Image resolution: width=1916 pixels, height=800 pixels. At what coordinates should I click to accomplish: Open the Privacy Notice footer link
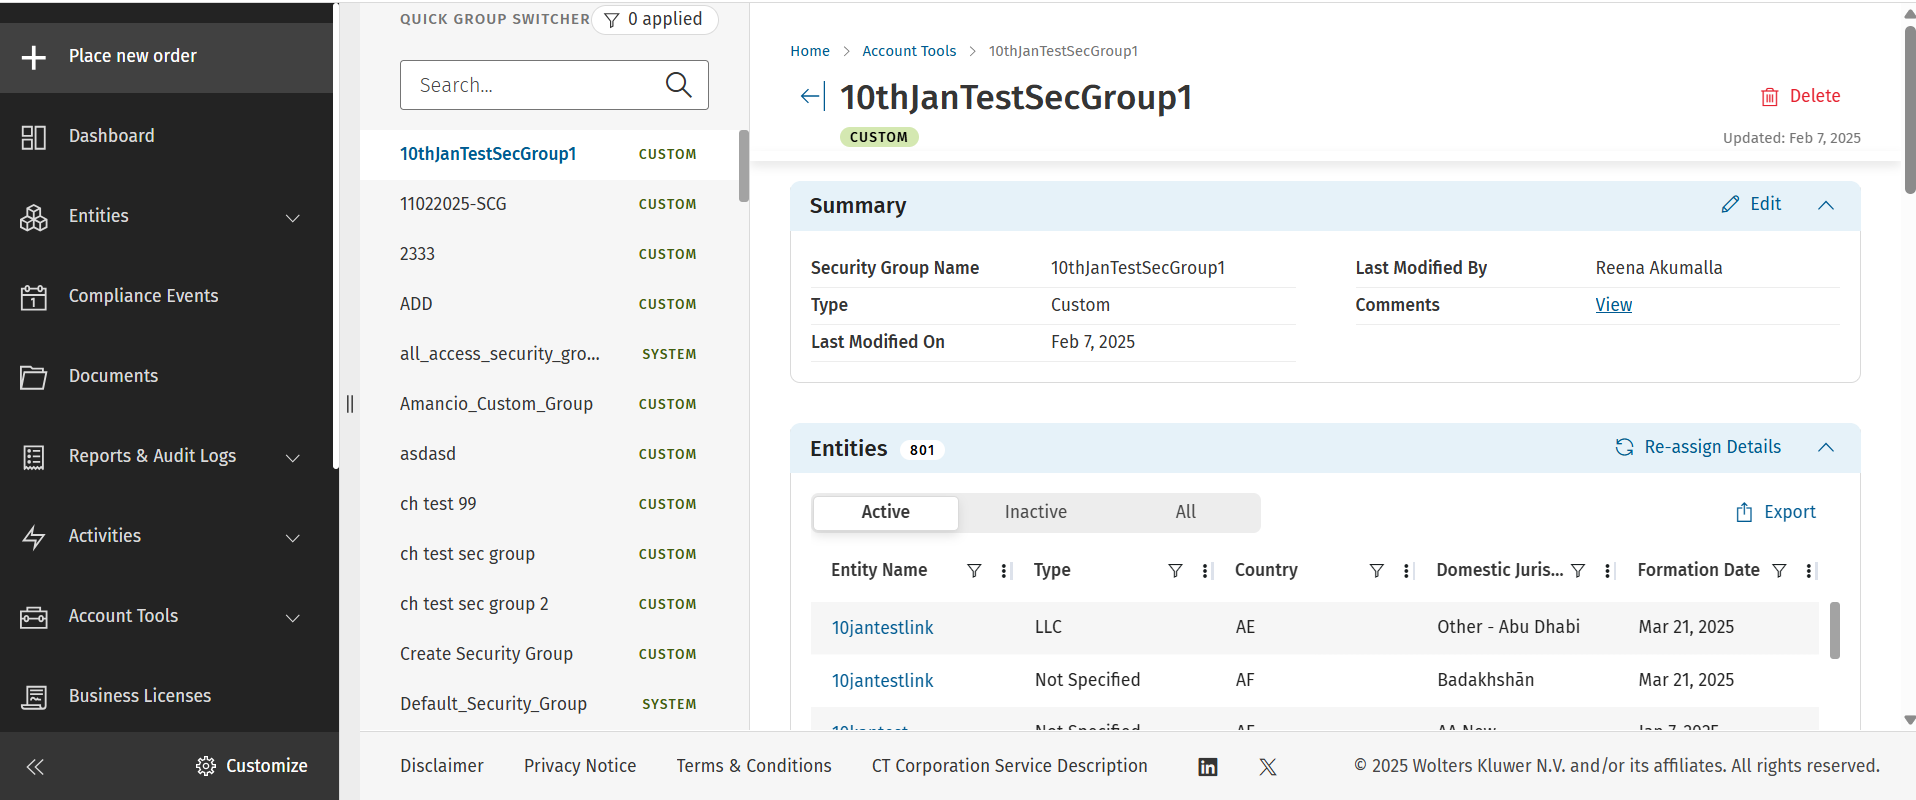(580, 766)
